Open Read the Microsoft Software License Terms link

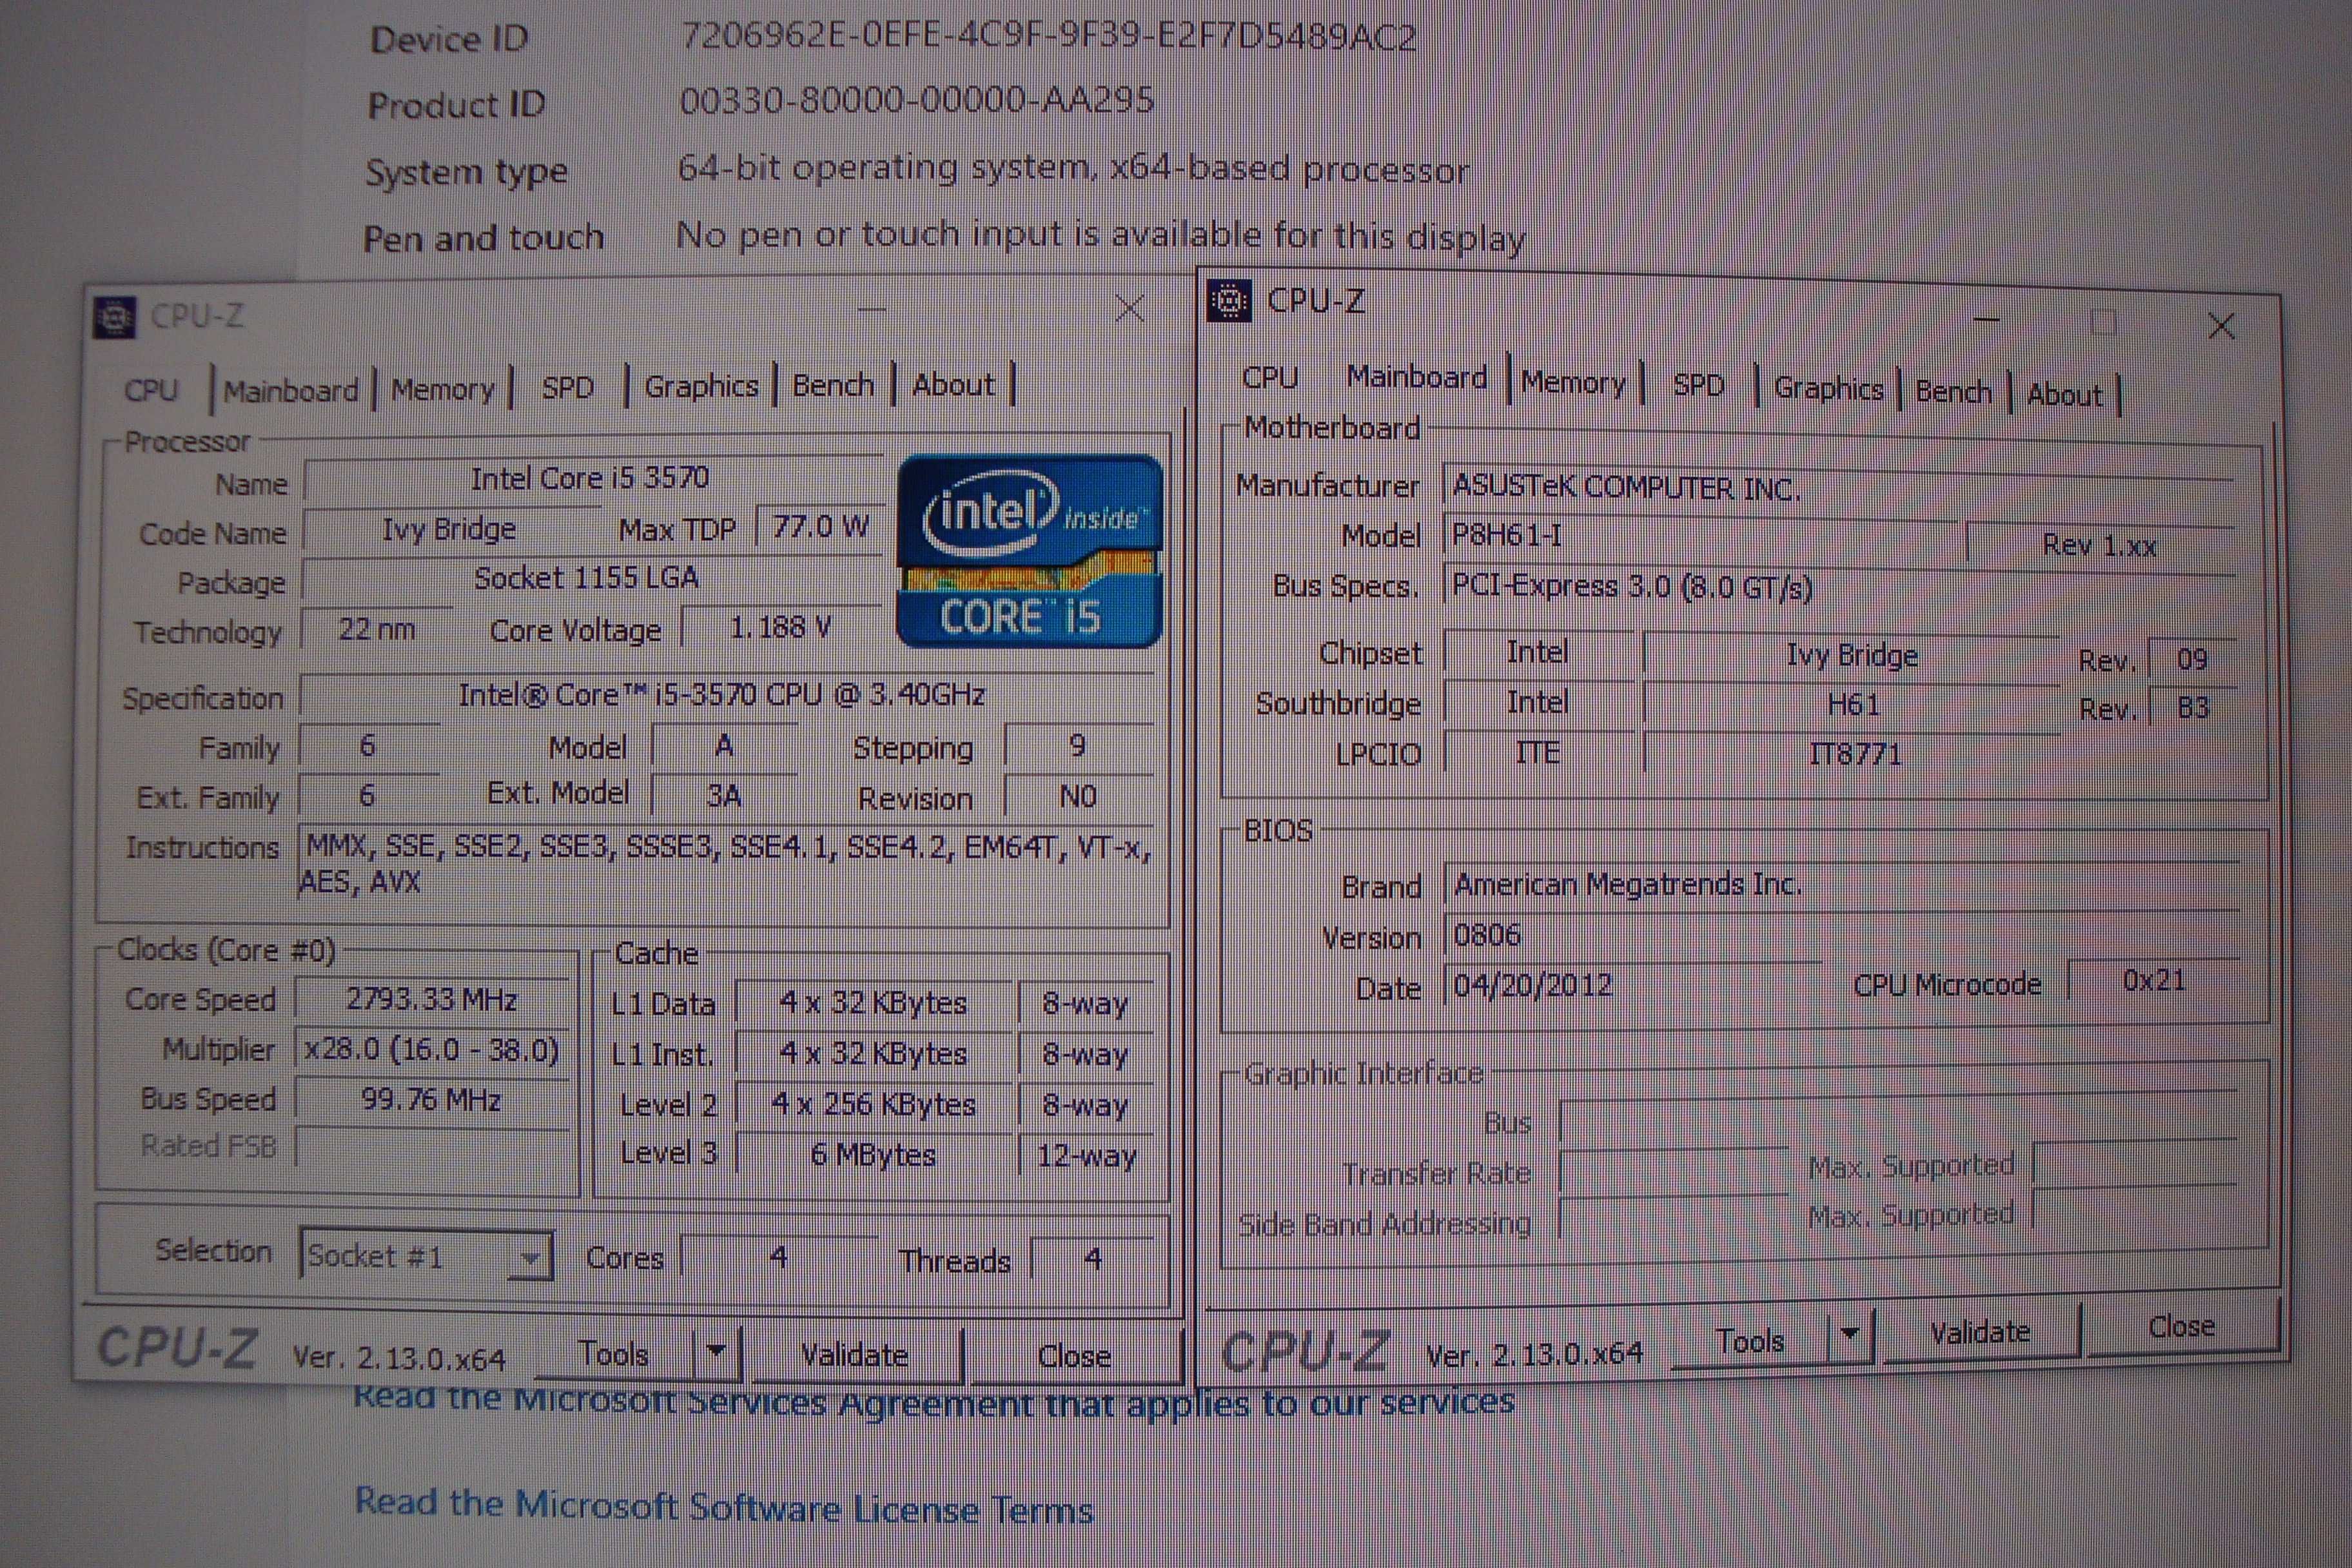pos(724,1505)
